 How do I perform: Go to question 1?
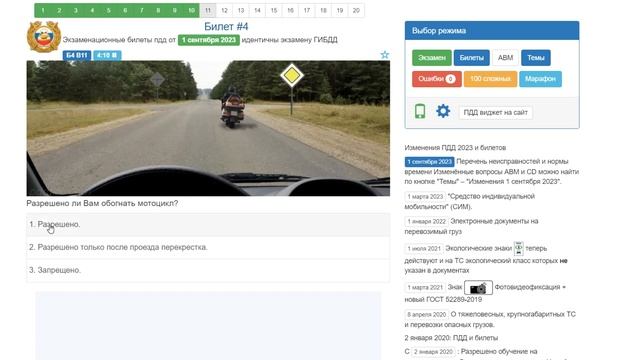pyautogui.click(x=43, y=11)
